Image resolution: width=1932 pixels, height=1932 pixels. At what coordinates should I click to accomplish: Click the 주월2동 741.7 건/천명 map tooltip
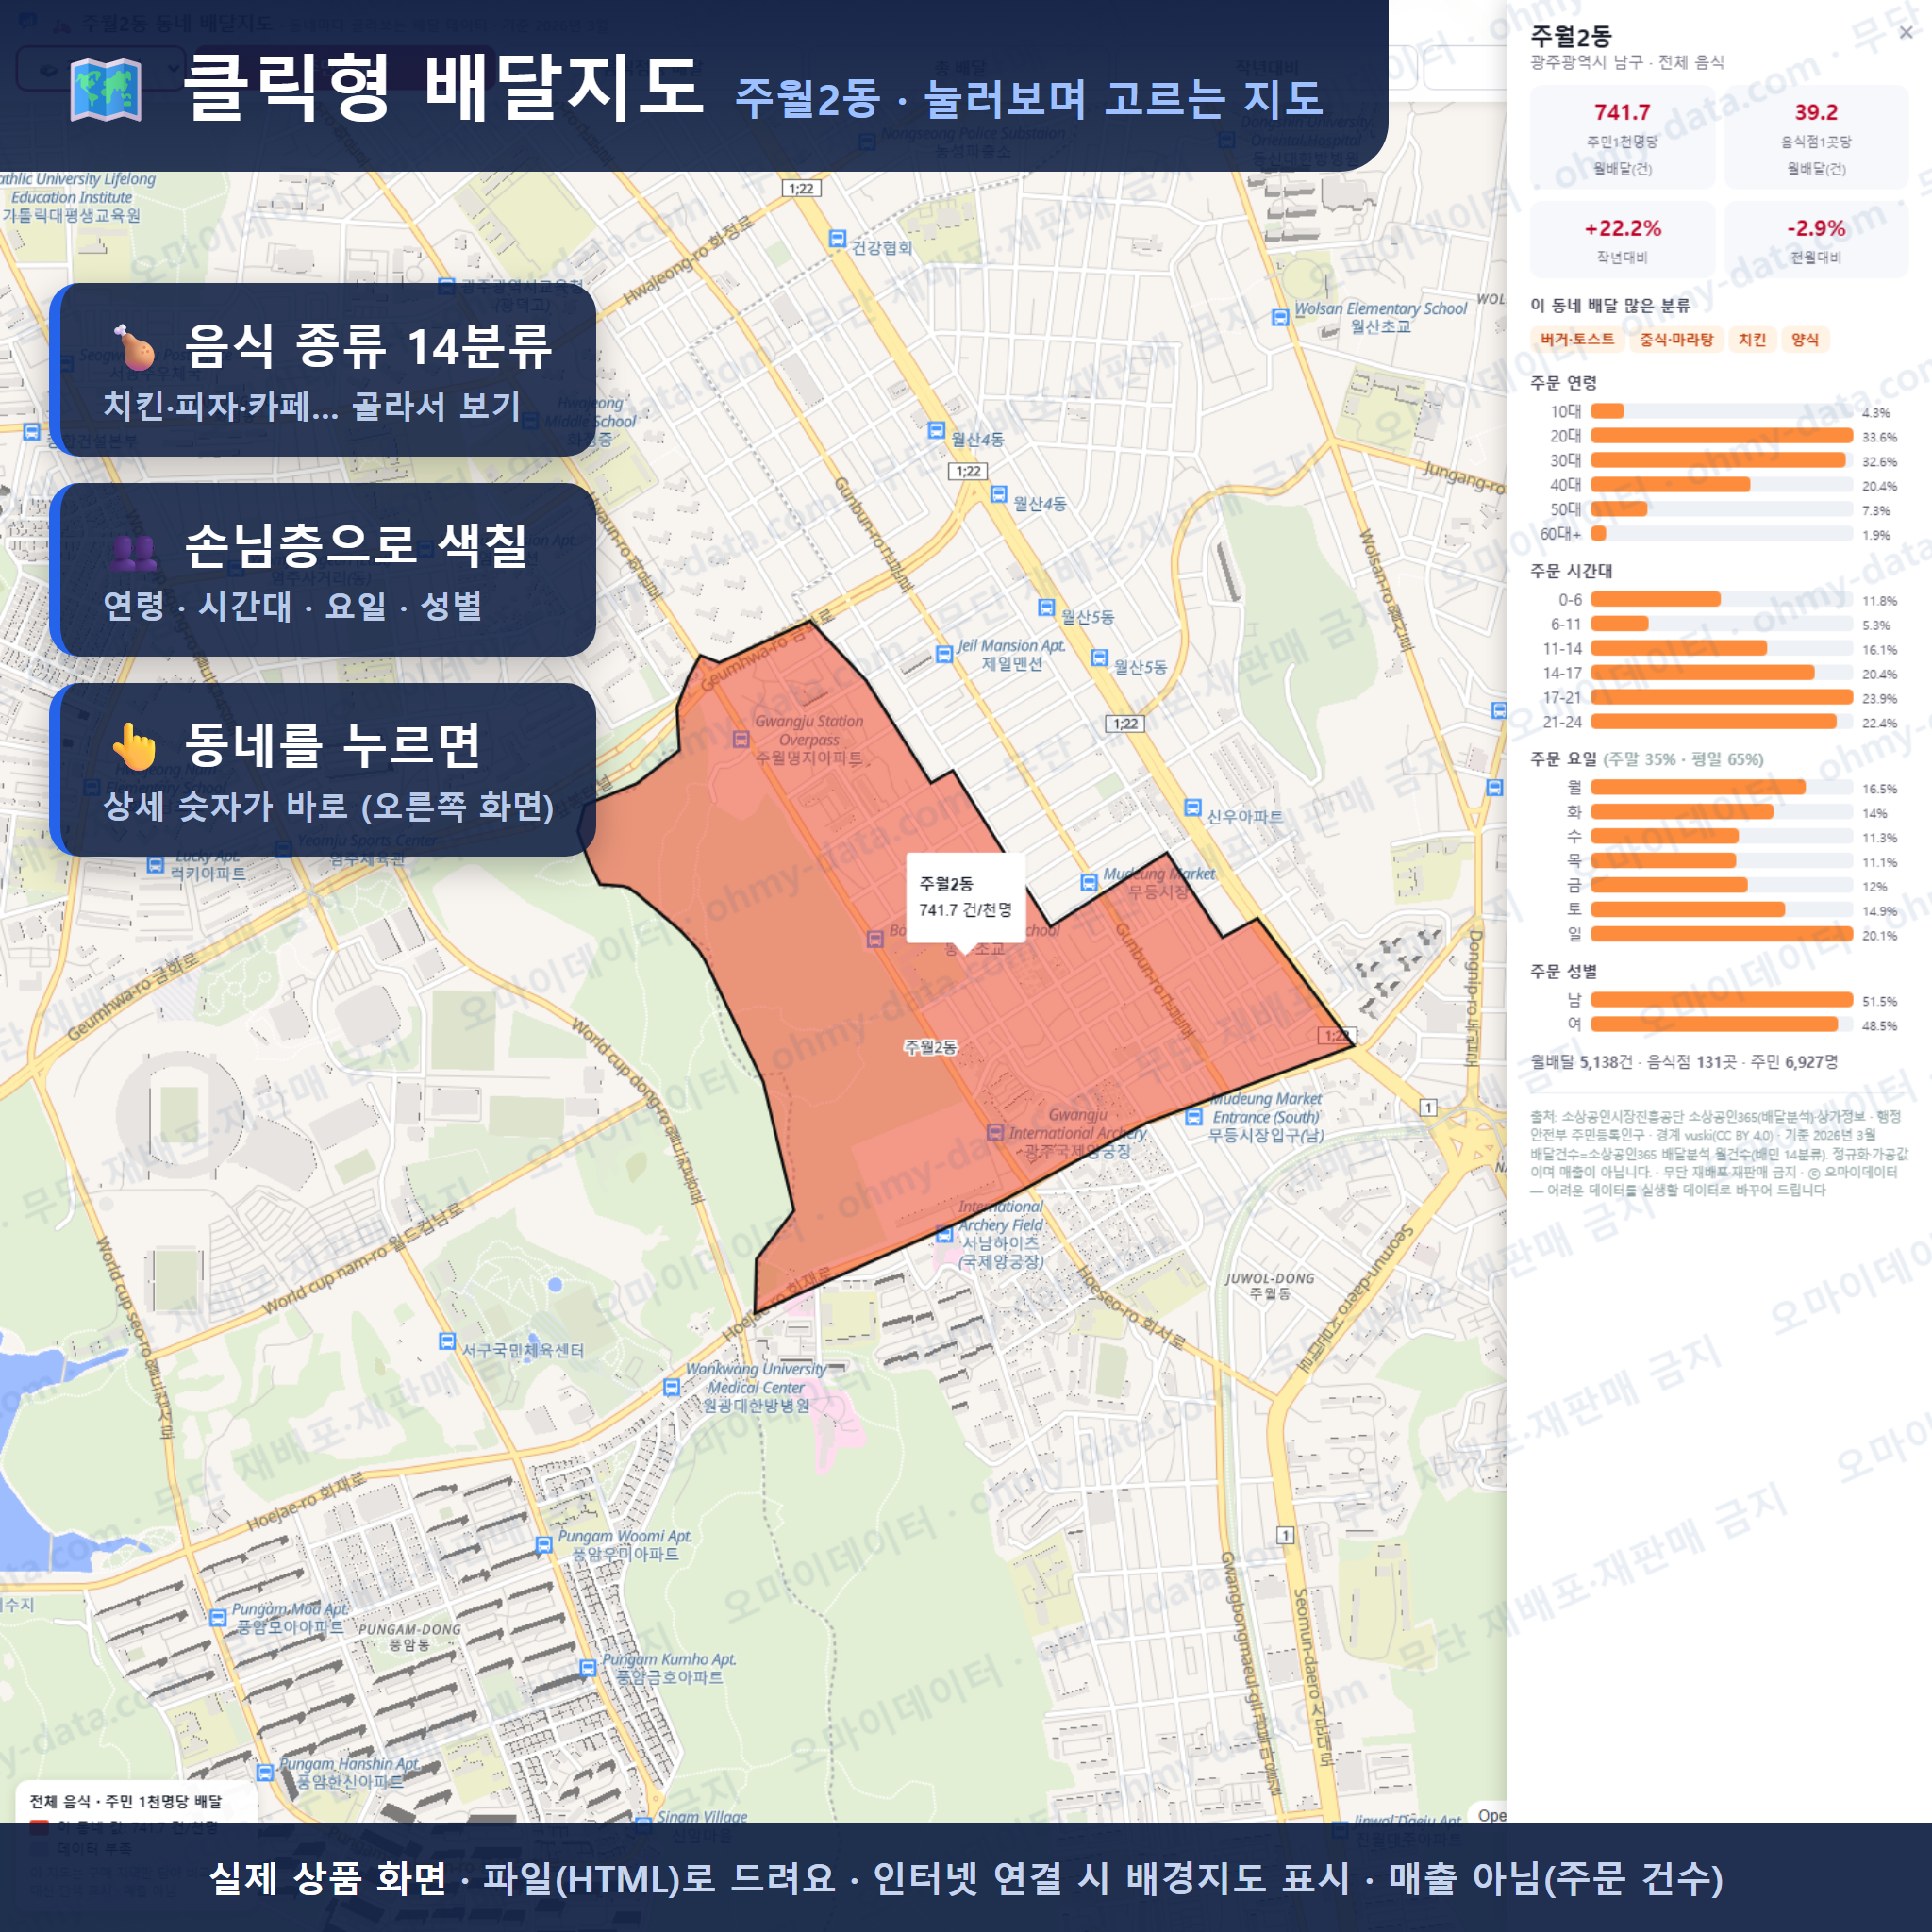[965, 897]
